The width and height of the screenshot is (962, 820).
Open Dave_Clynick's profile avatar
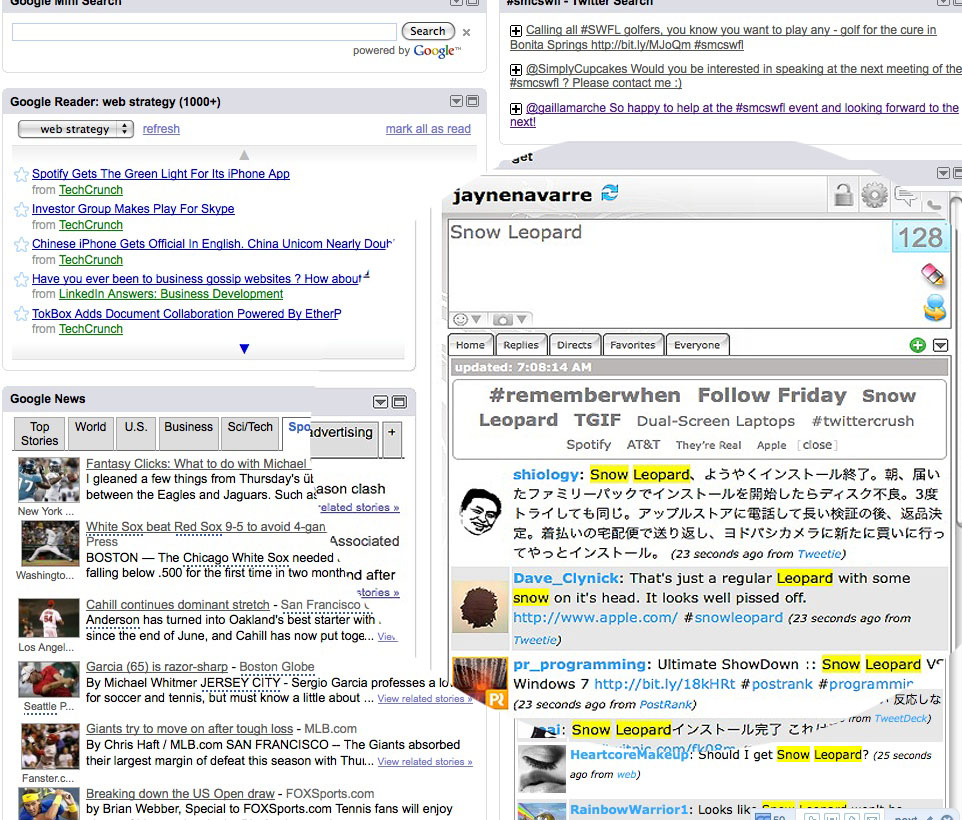pos(480,607)
